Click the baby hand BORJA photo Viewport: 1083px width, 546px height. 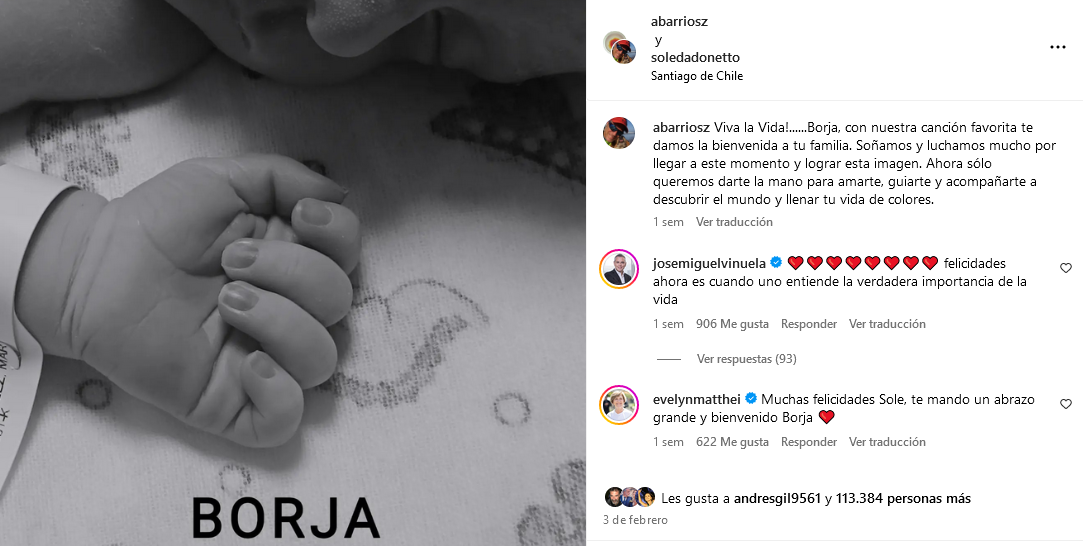click(293, 273)
